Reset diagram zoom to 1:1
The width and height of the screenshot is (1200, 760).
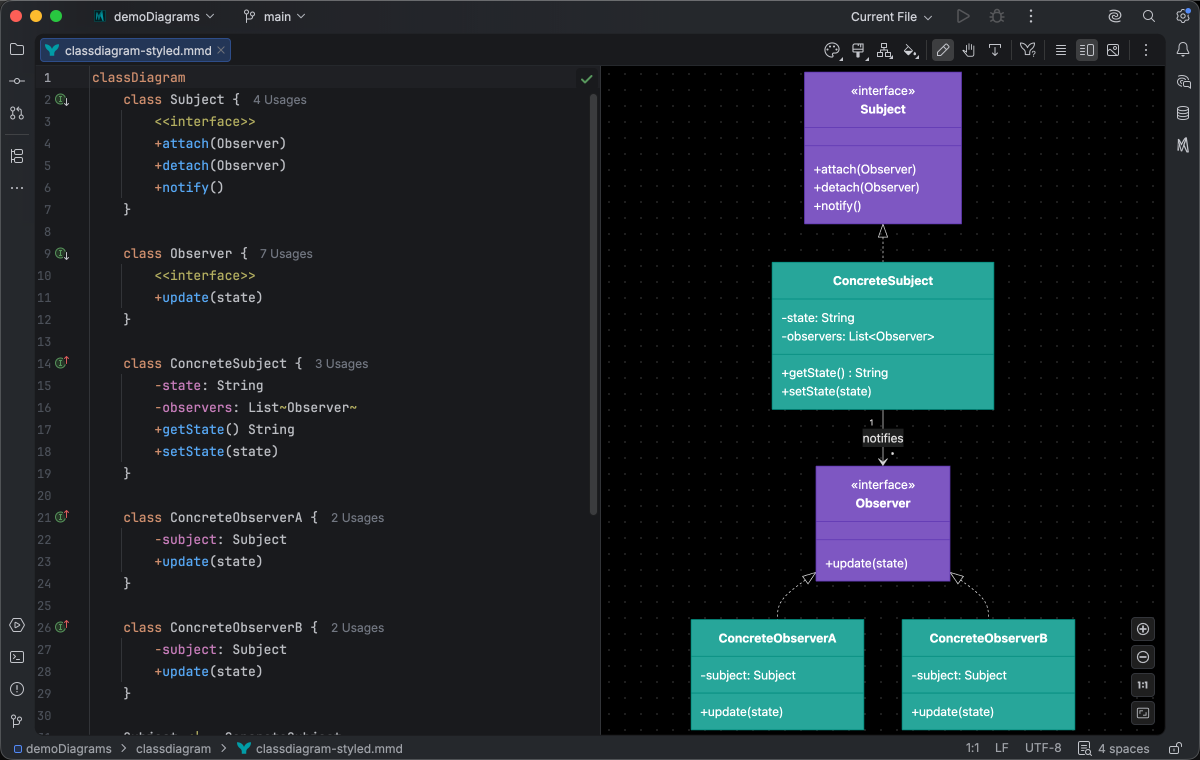click(x=1144, y=685)
